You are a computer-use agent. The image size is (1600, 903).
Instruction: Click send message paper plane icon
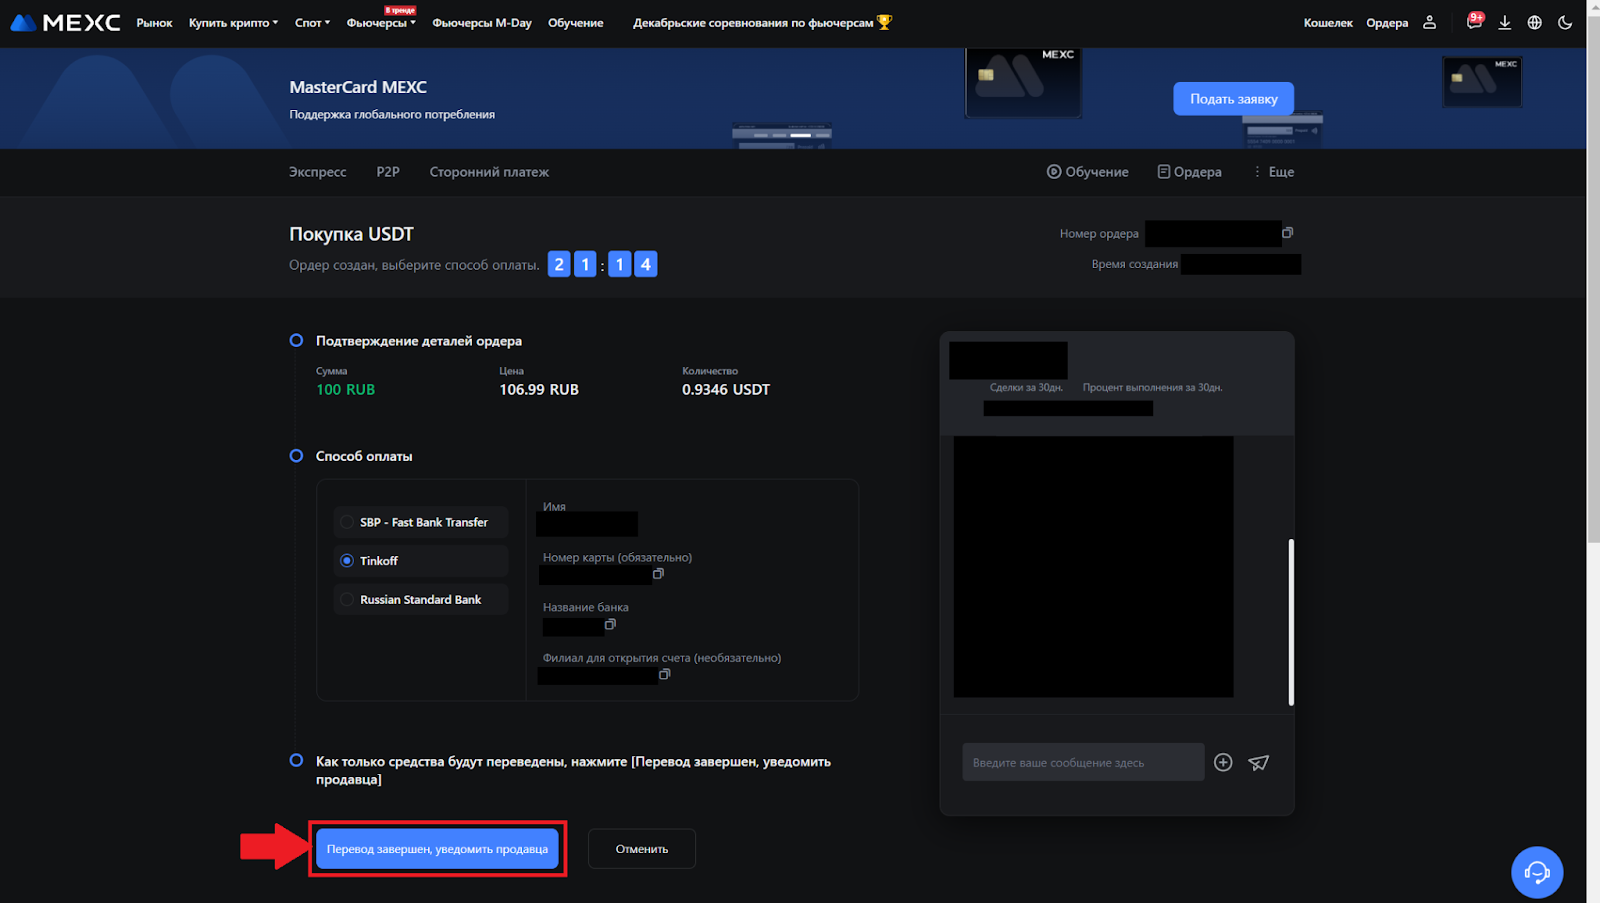click(1258, 763)
